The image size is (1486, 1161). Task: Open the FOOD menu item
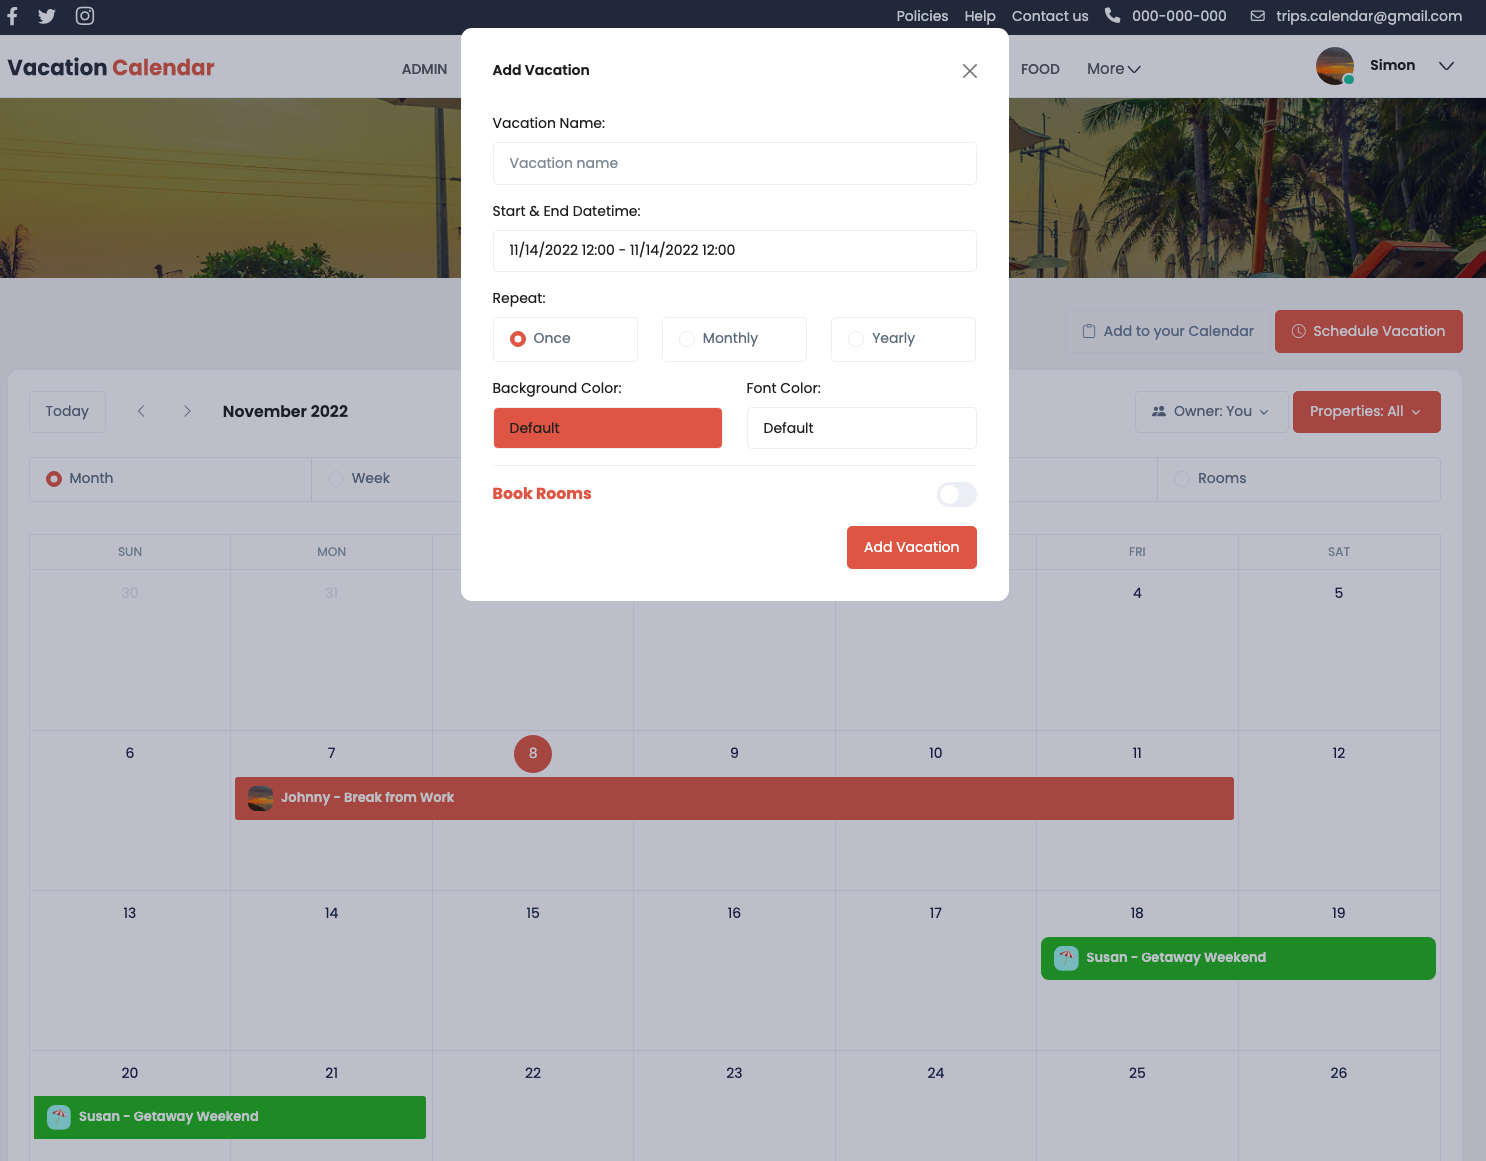(x=1040, y=69)
